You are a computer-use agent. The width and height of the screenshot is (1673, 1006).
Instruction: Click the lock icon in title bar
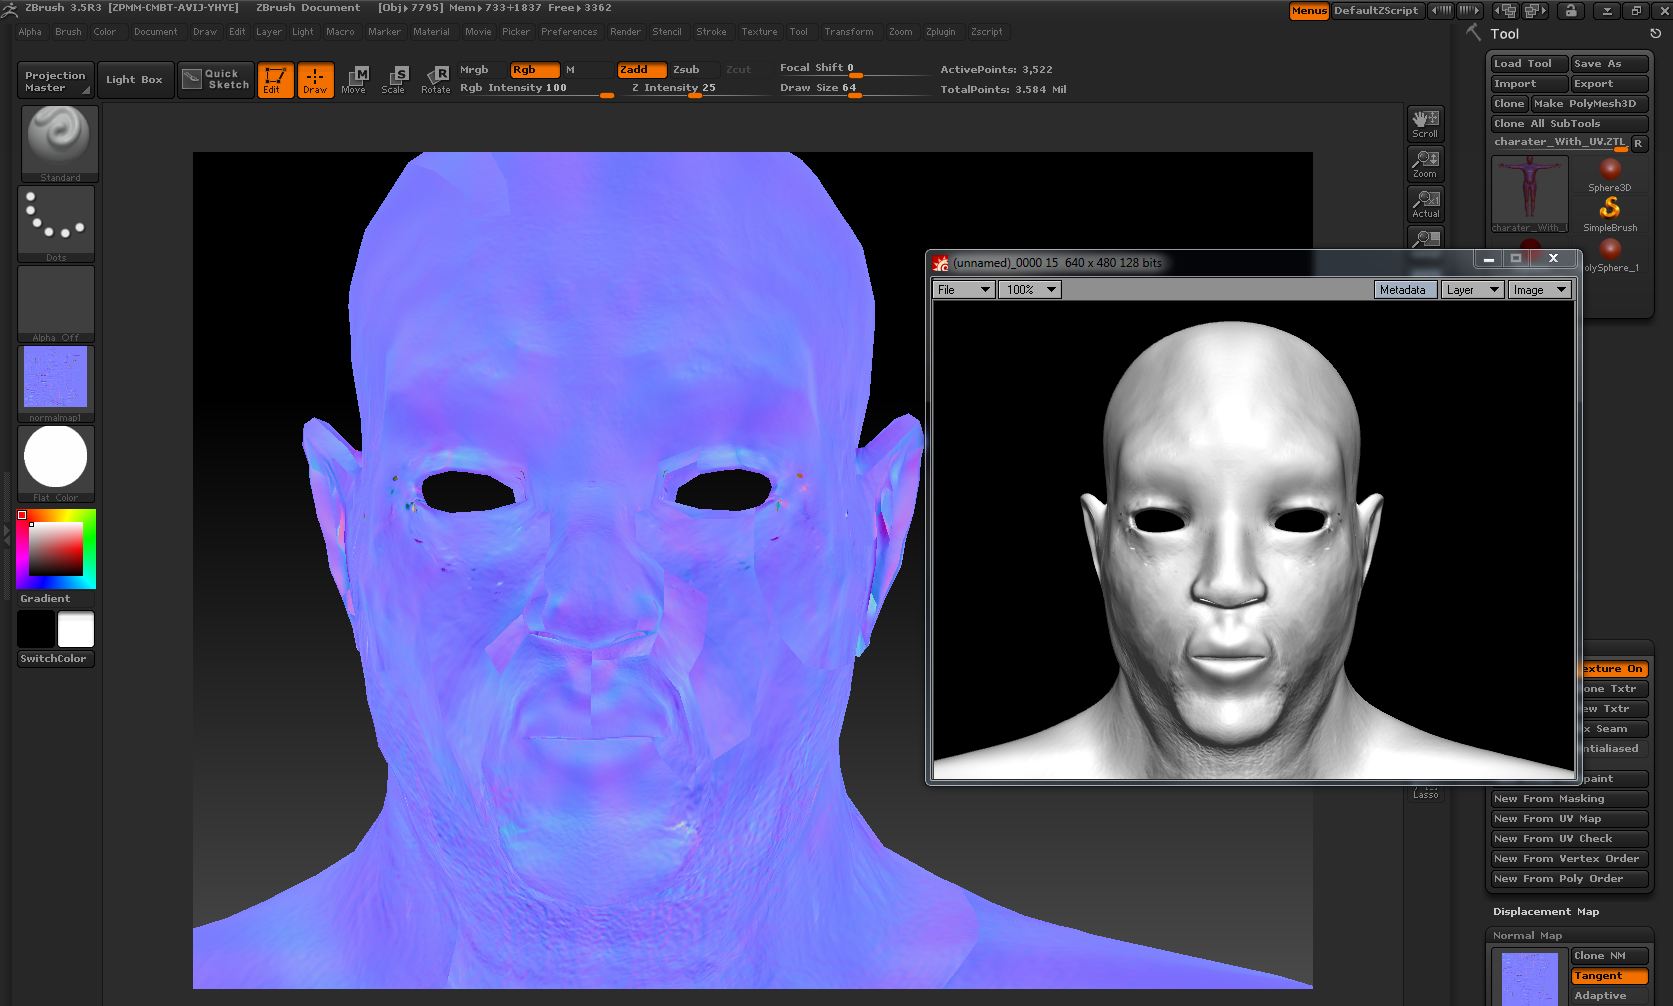[x=1571, y=11]
